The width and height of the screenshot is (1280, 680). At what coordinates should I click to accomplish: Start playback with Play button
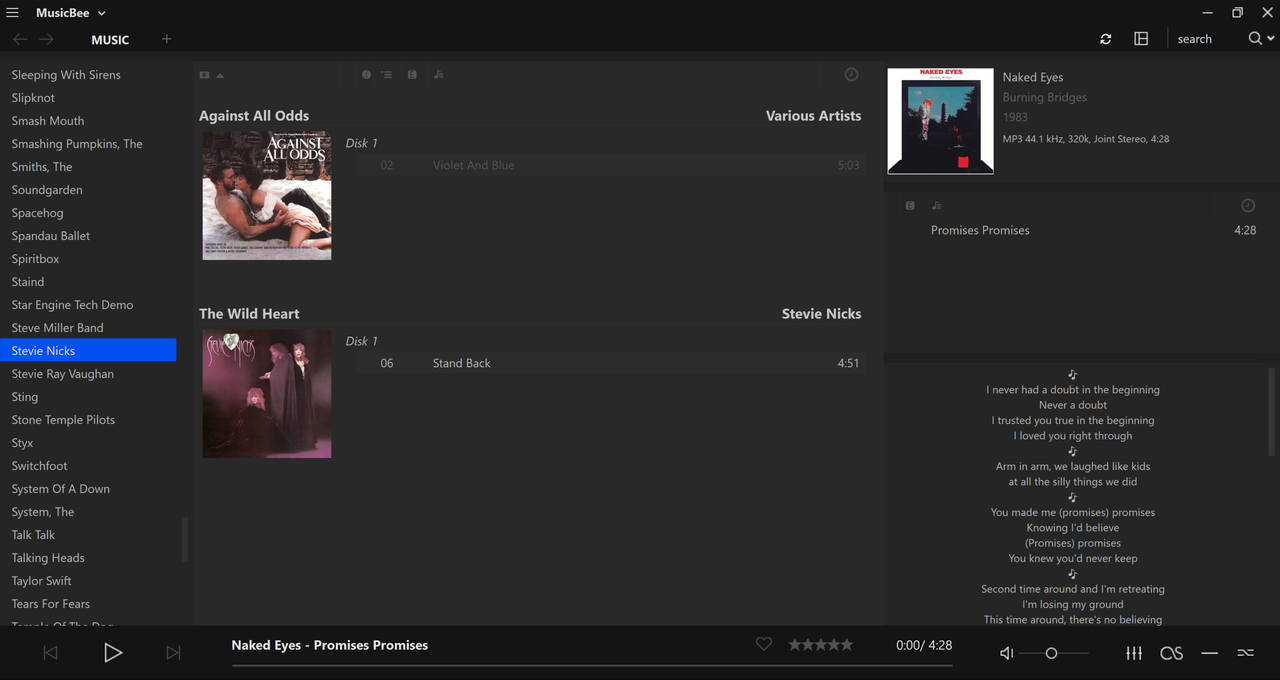coord(113,653)
